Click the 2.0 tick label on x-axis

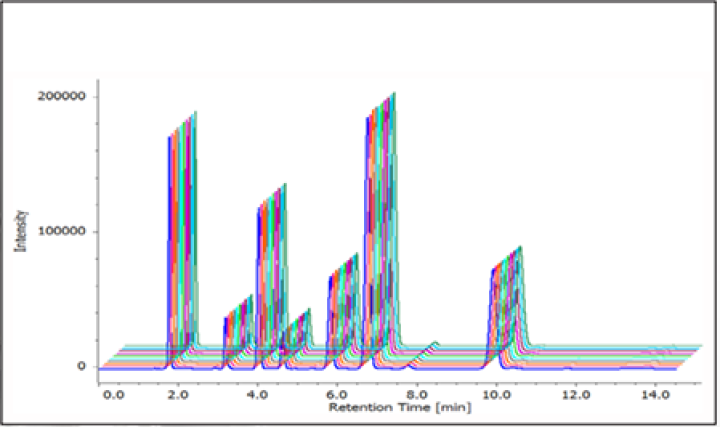tap(178, 393)
